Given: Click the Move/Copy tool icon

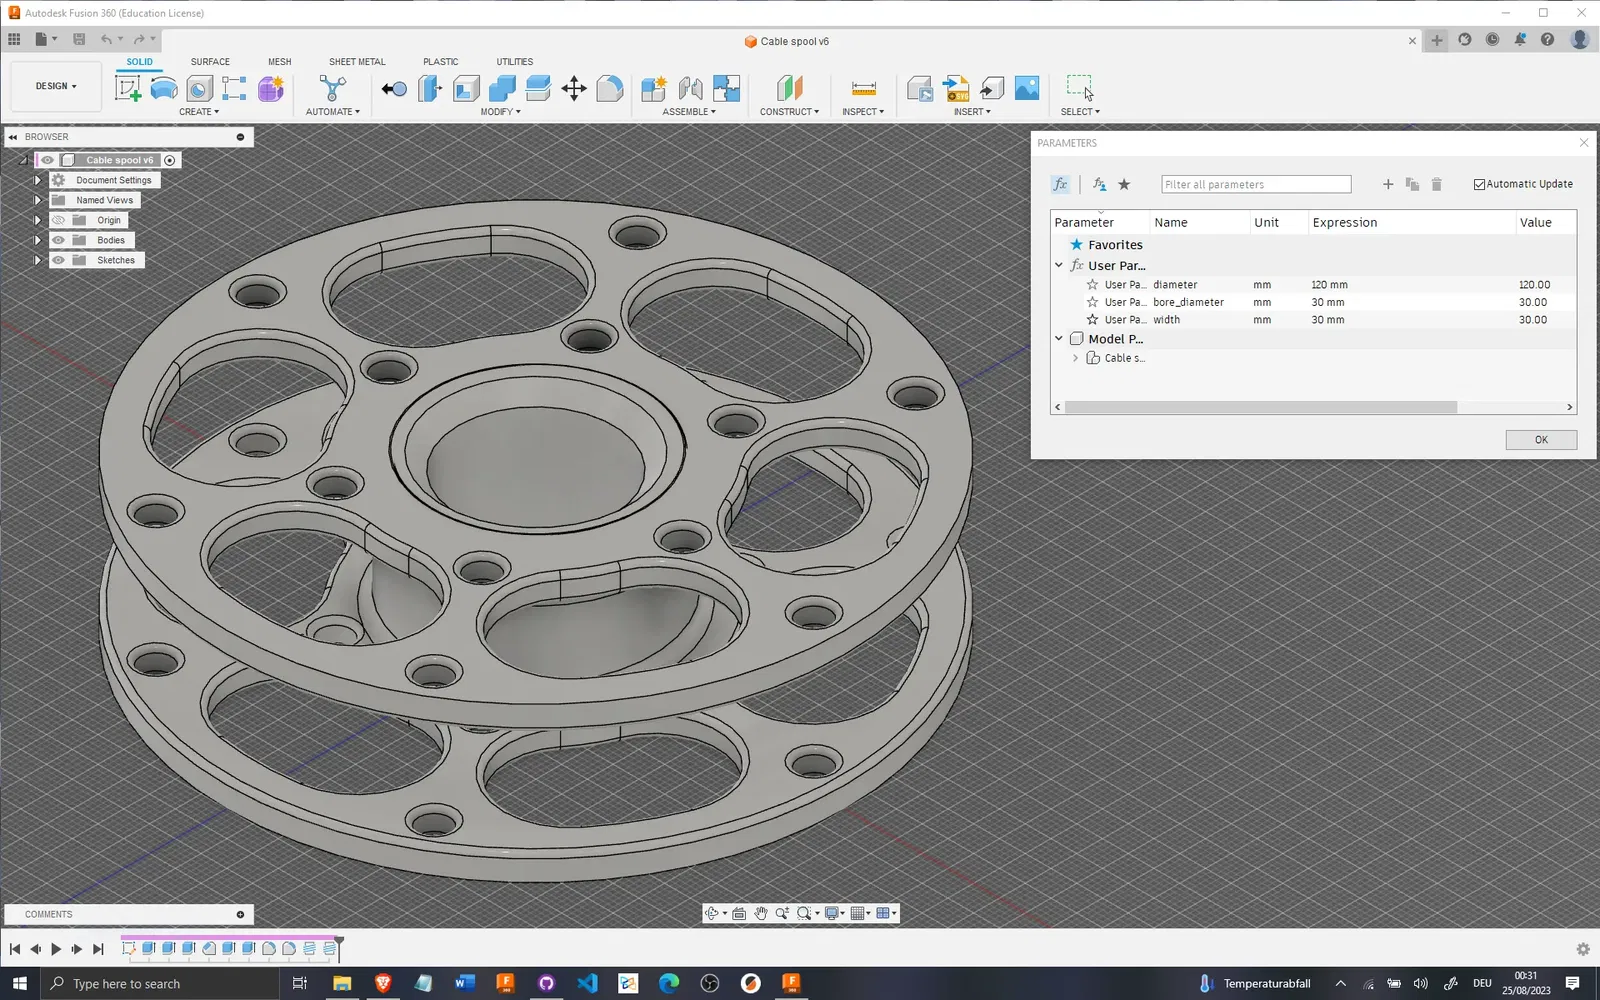Looking at the screenshot, I should (574, 88).
